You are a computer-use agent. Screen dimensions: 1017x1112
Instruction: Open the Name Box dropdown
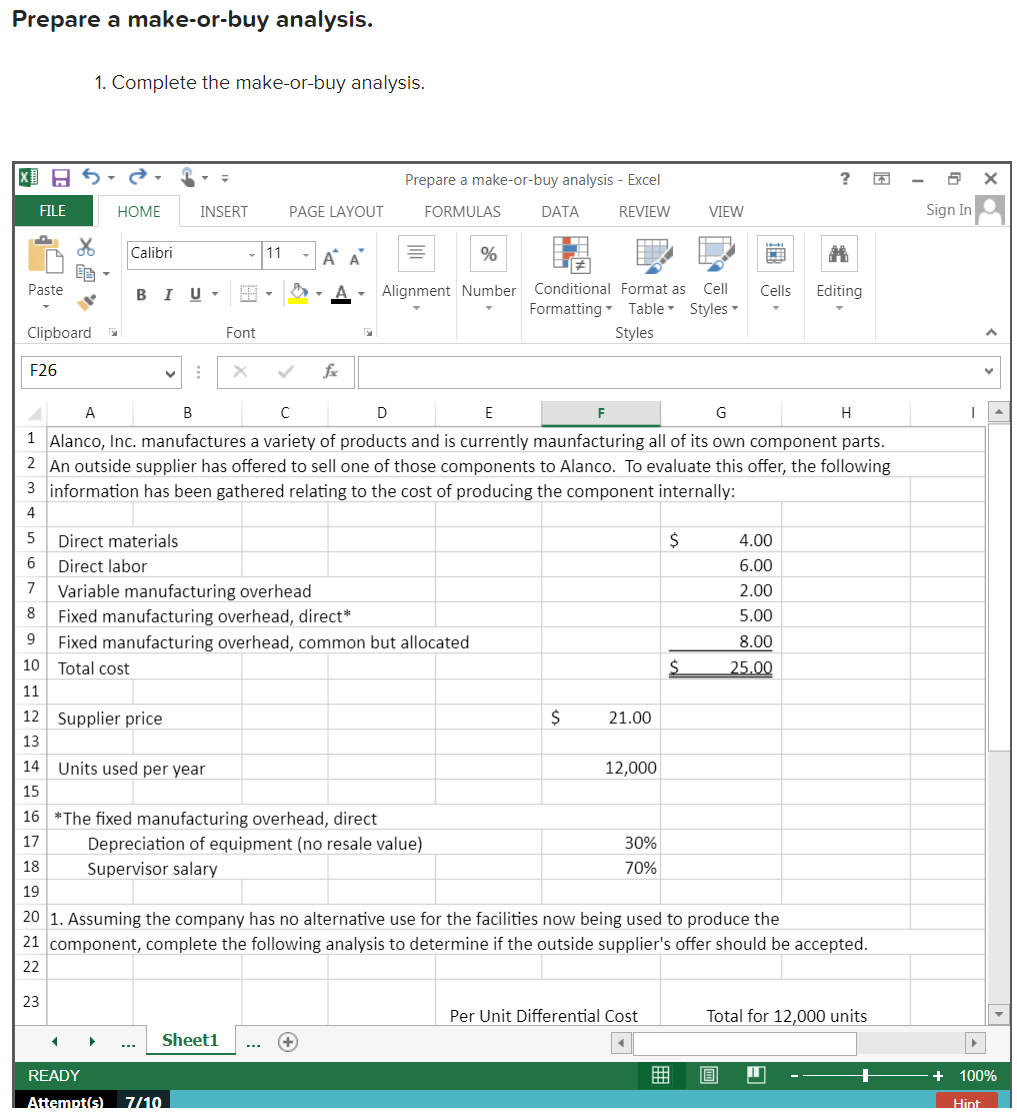167,372
